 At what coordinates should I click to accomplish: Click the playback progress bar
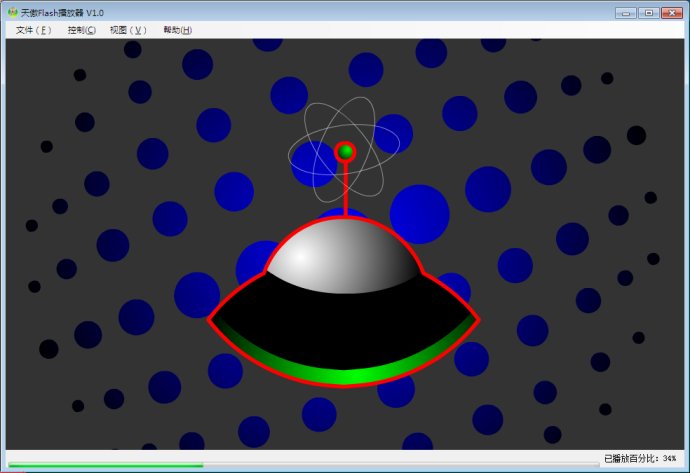303,465
